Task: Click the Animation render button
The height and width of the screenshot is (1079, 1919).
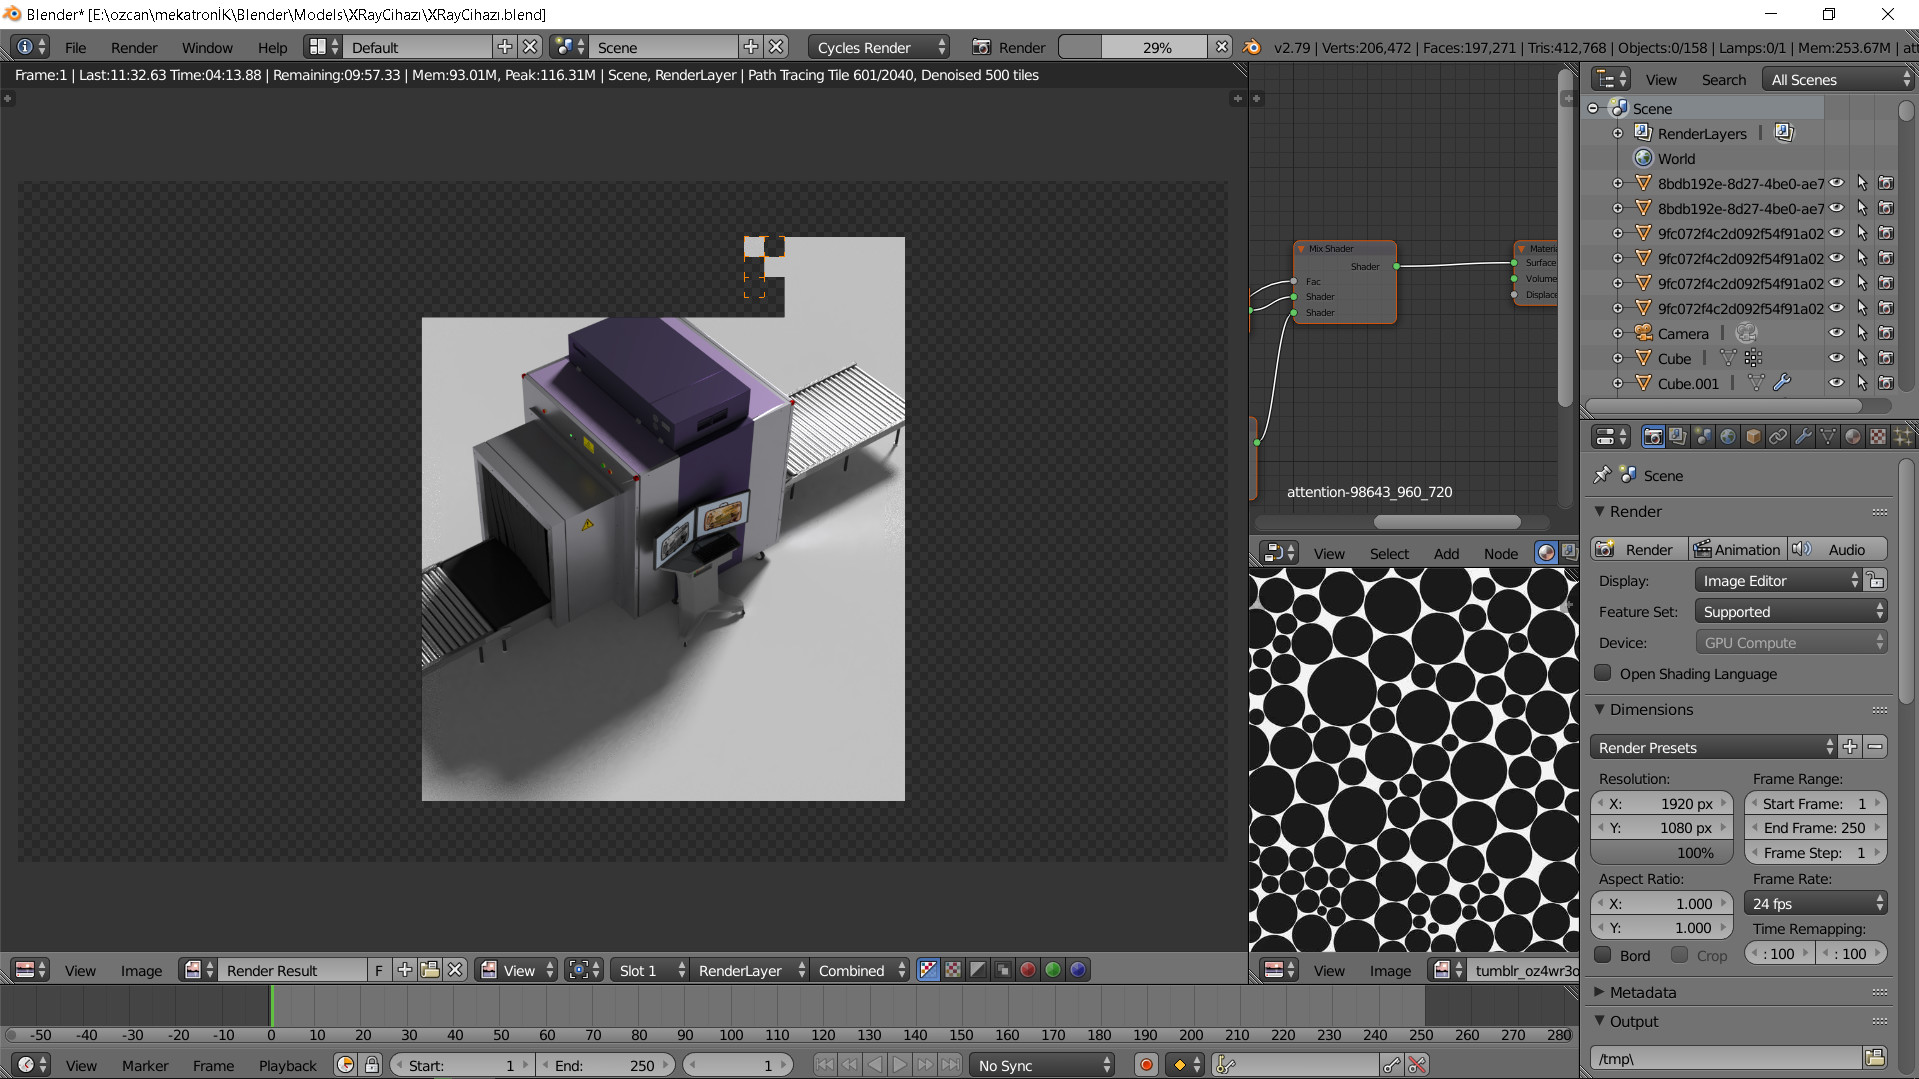Action: (1737, 550)
